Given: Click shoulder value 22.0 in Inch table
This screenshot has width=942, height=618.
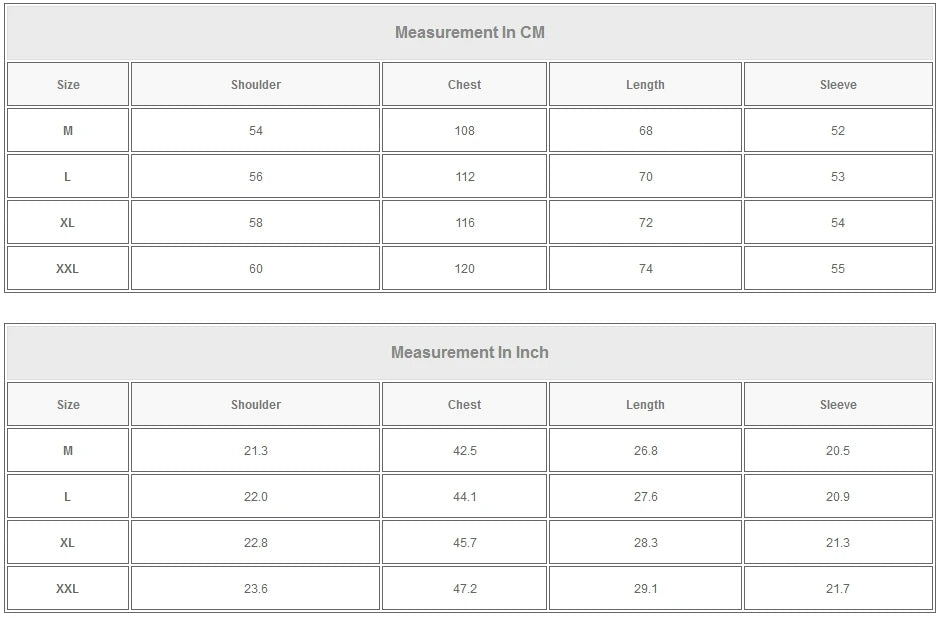Looking at the screenshot, I should pyautogui.click(x=256, y=497).
